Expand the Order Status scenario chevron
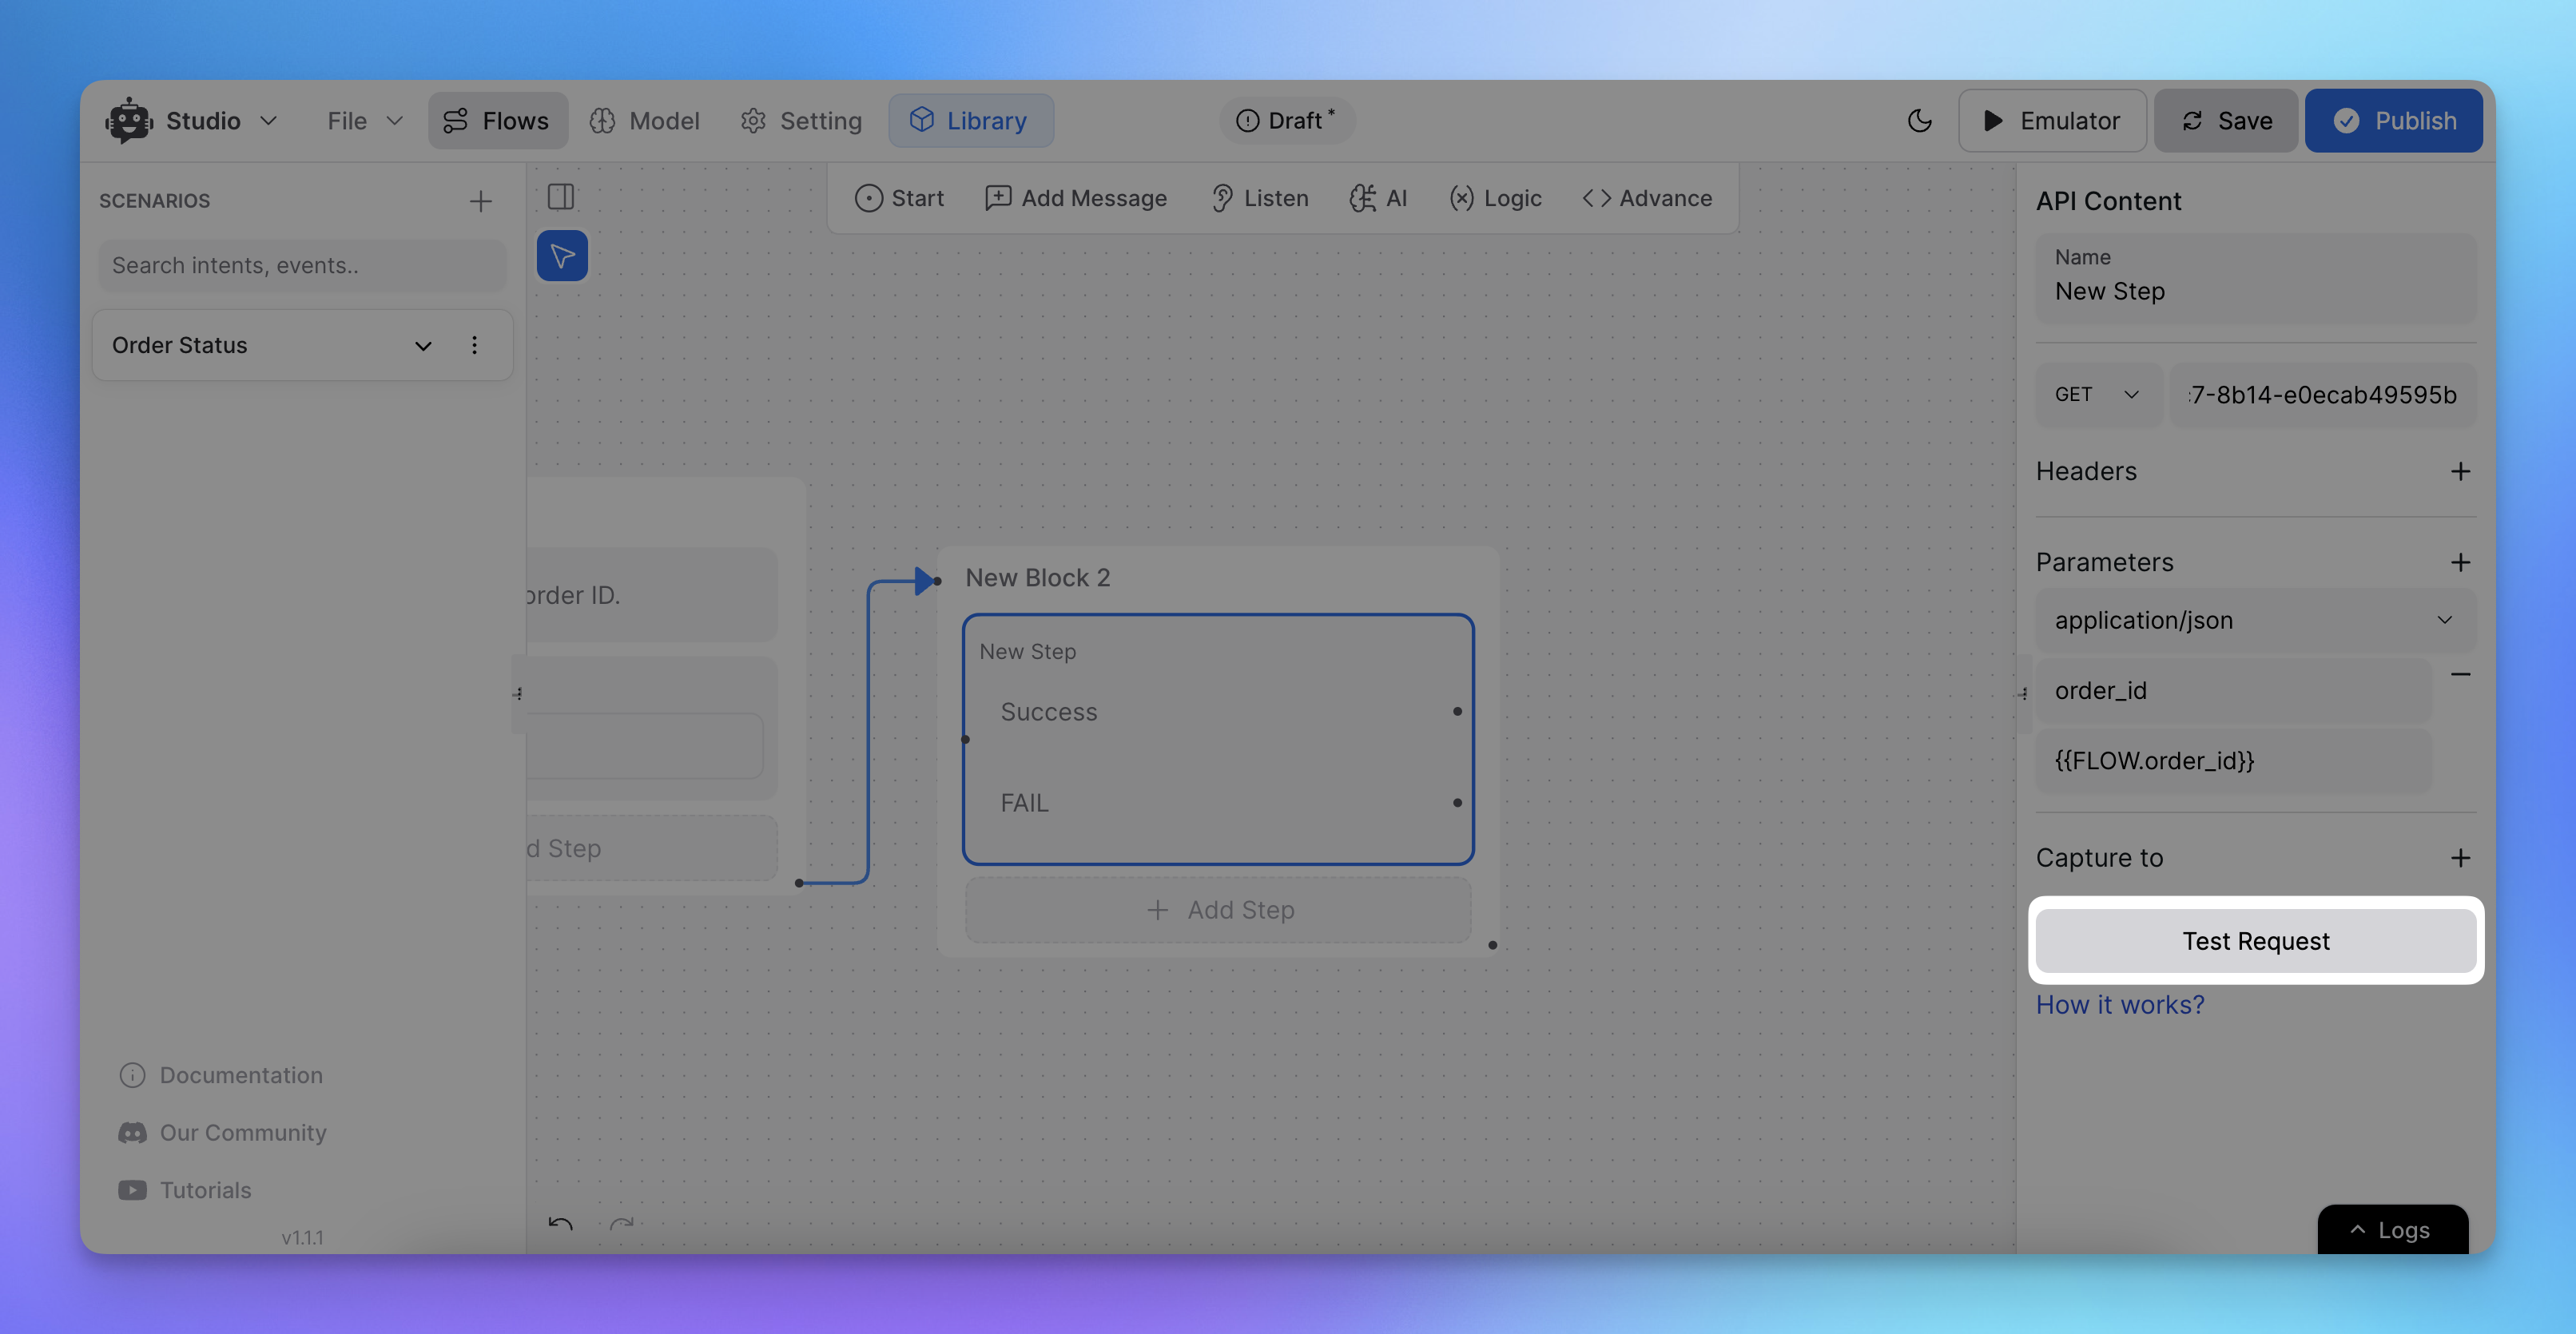2576x1334 pixels. [x=423, y=345]
